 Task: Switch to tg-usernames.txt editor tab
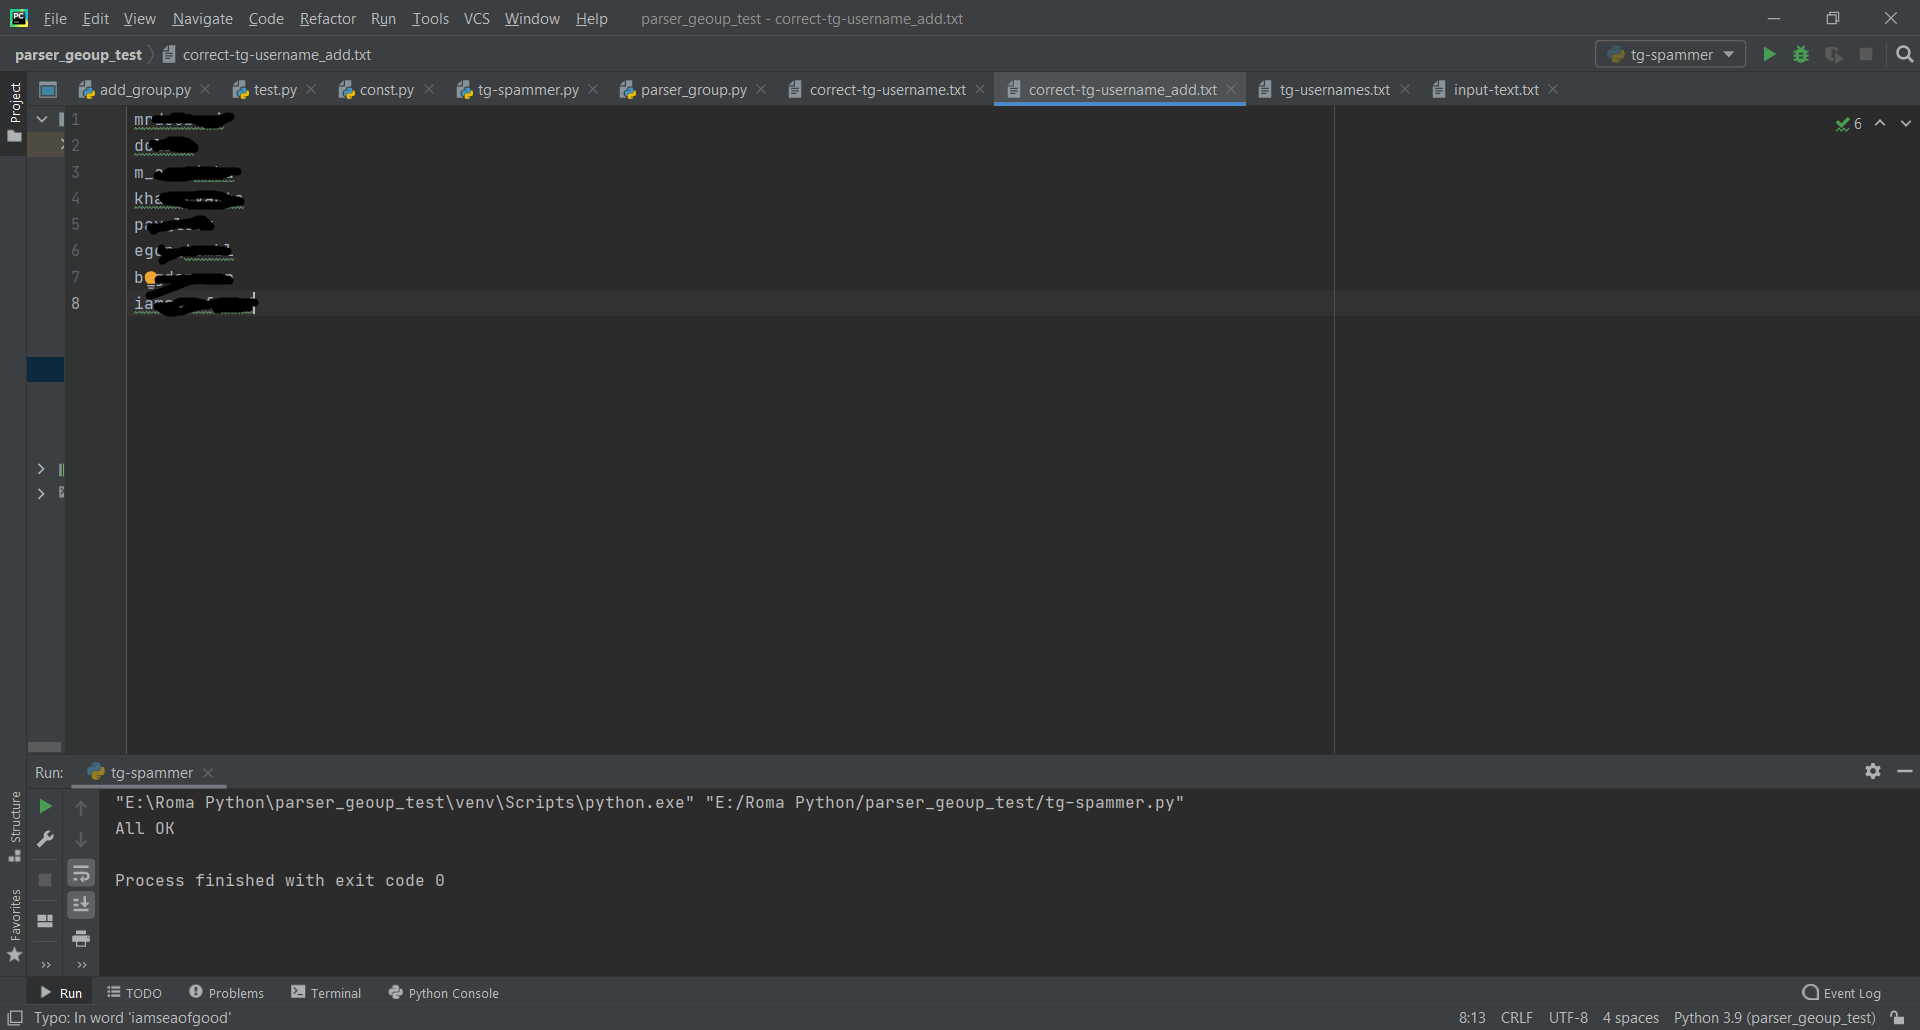click(1334, 90)
